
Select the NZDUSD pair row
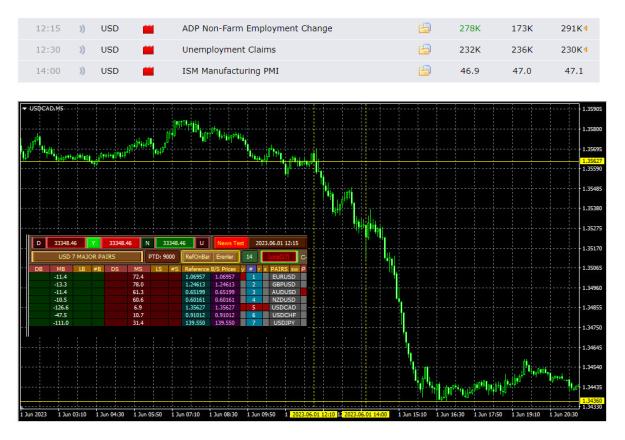pos(284,300)
